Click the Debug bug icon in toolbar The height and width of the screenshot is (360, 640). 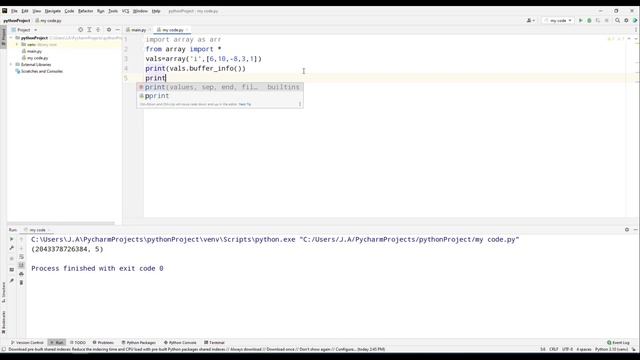(x=589, y=20)
